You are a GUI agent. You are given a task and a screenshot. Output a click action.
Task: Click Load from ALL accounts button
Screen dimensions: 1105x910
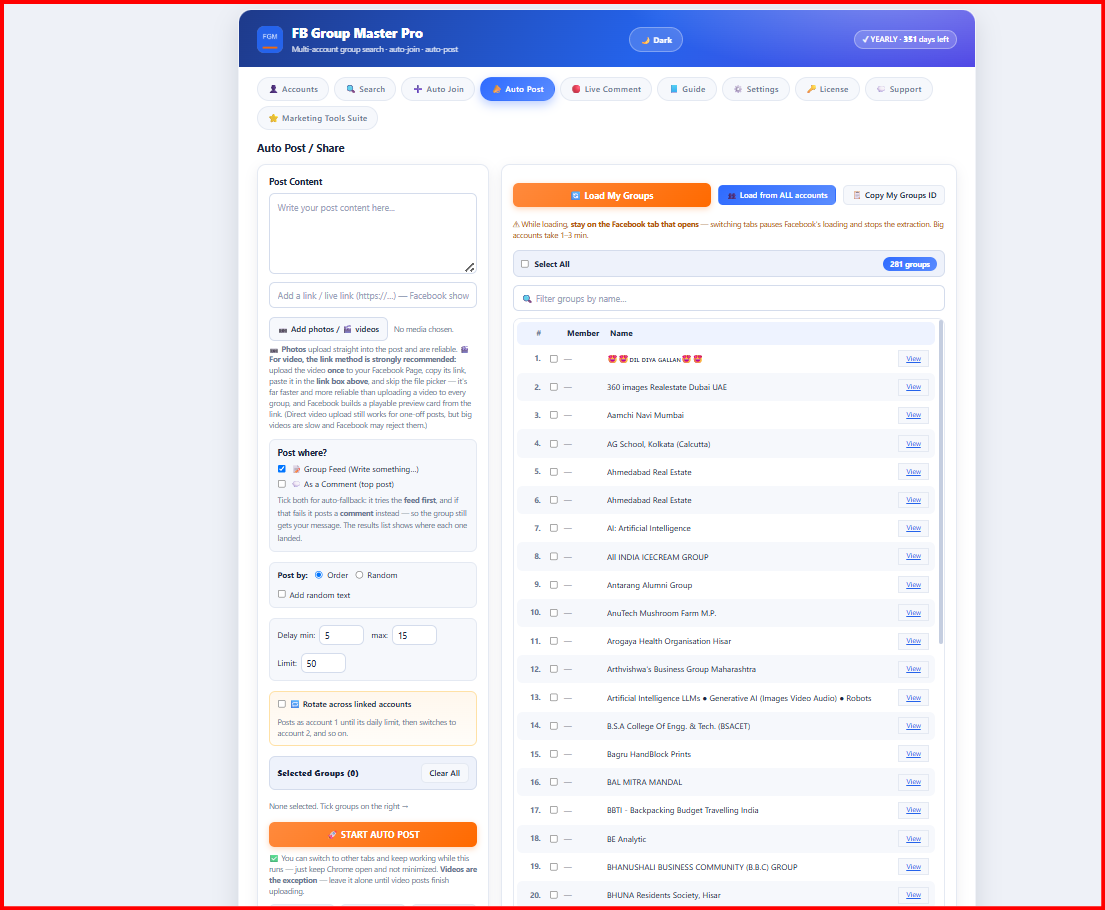click(x=777, y=195)
